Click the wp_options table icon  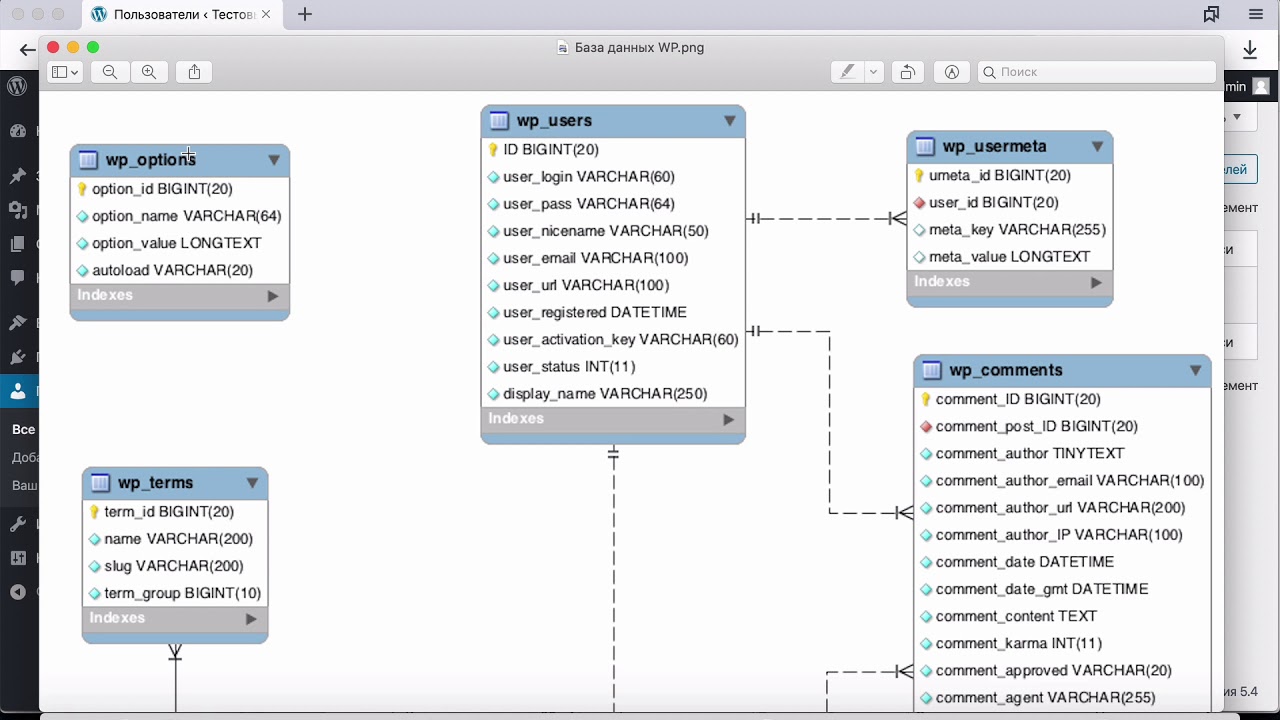(x=88, y=160)
